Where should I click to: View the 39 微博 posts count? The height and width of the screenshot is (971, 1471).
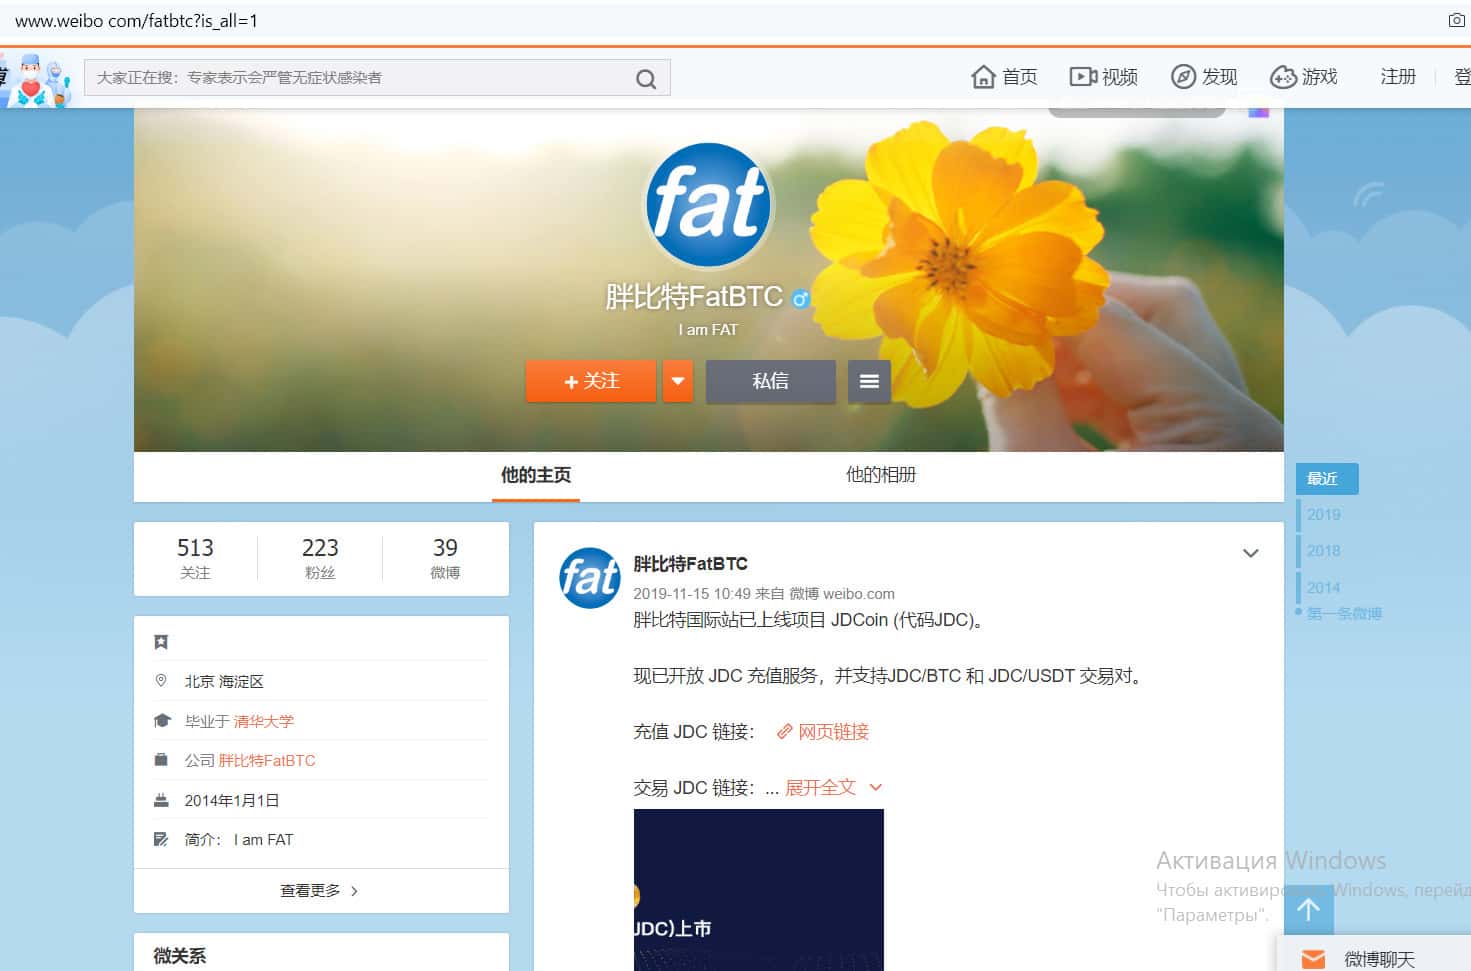445,558
